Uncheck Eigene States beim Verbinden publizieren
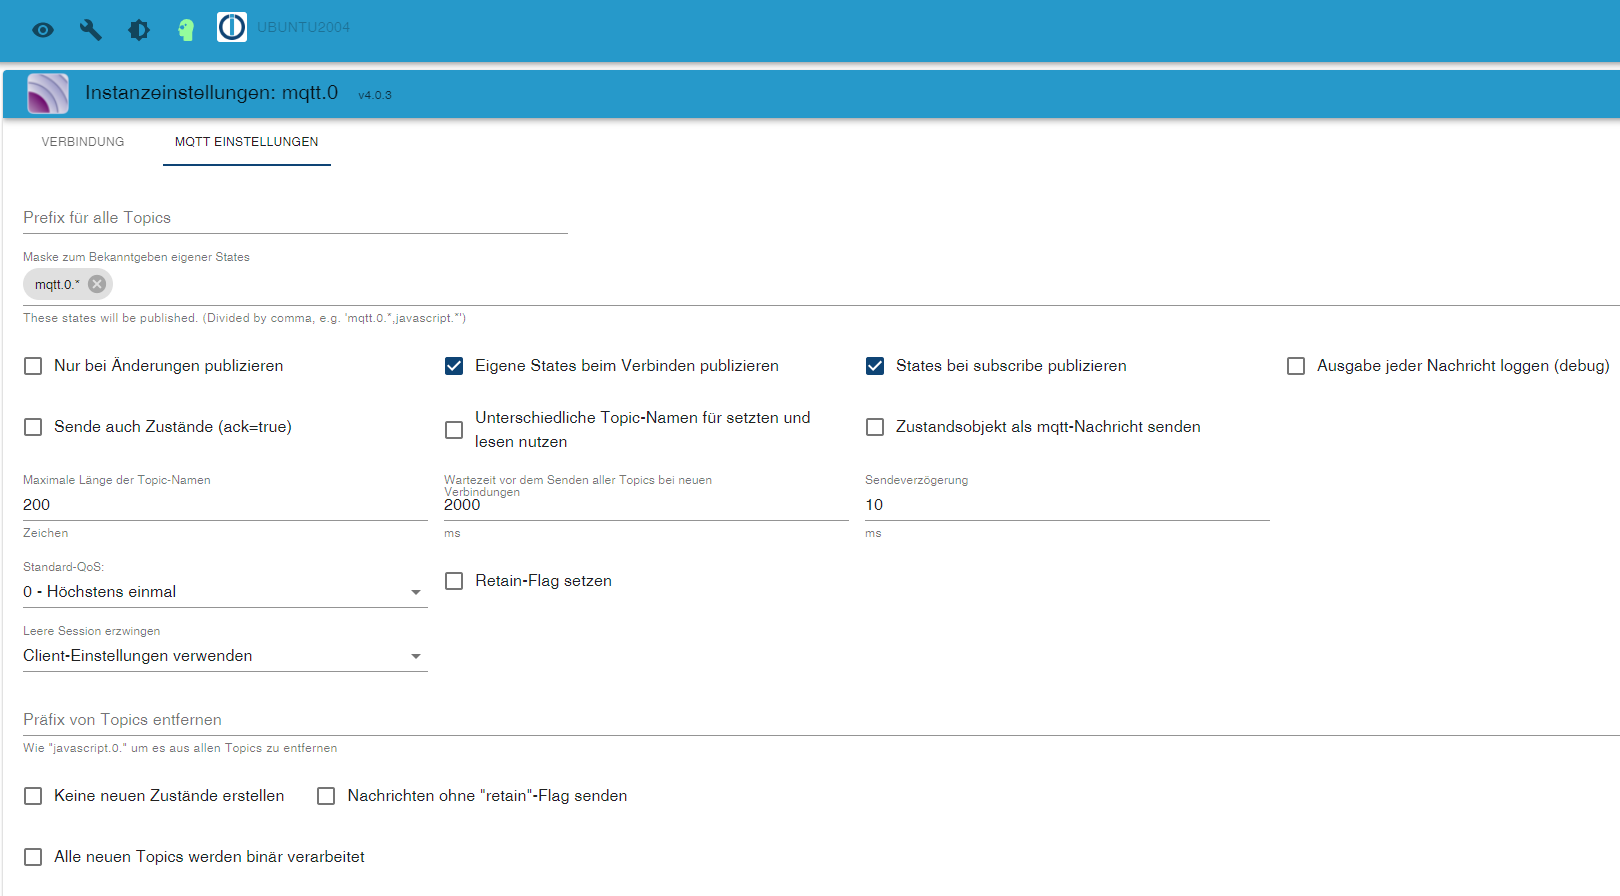 click(x=454, y=366)
